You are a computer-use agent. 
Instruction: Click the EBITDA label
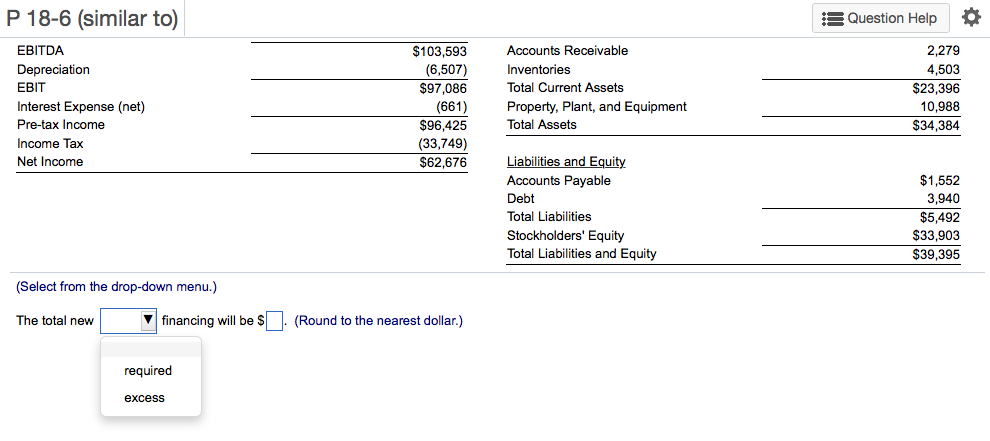pos(40,51)
